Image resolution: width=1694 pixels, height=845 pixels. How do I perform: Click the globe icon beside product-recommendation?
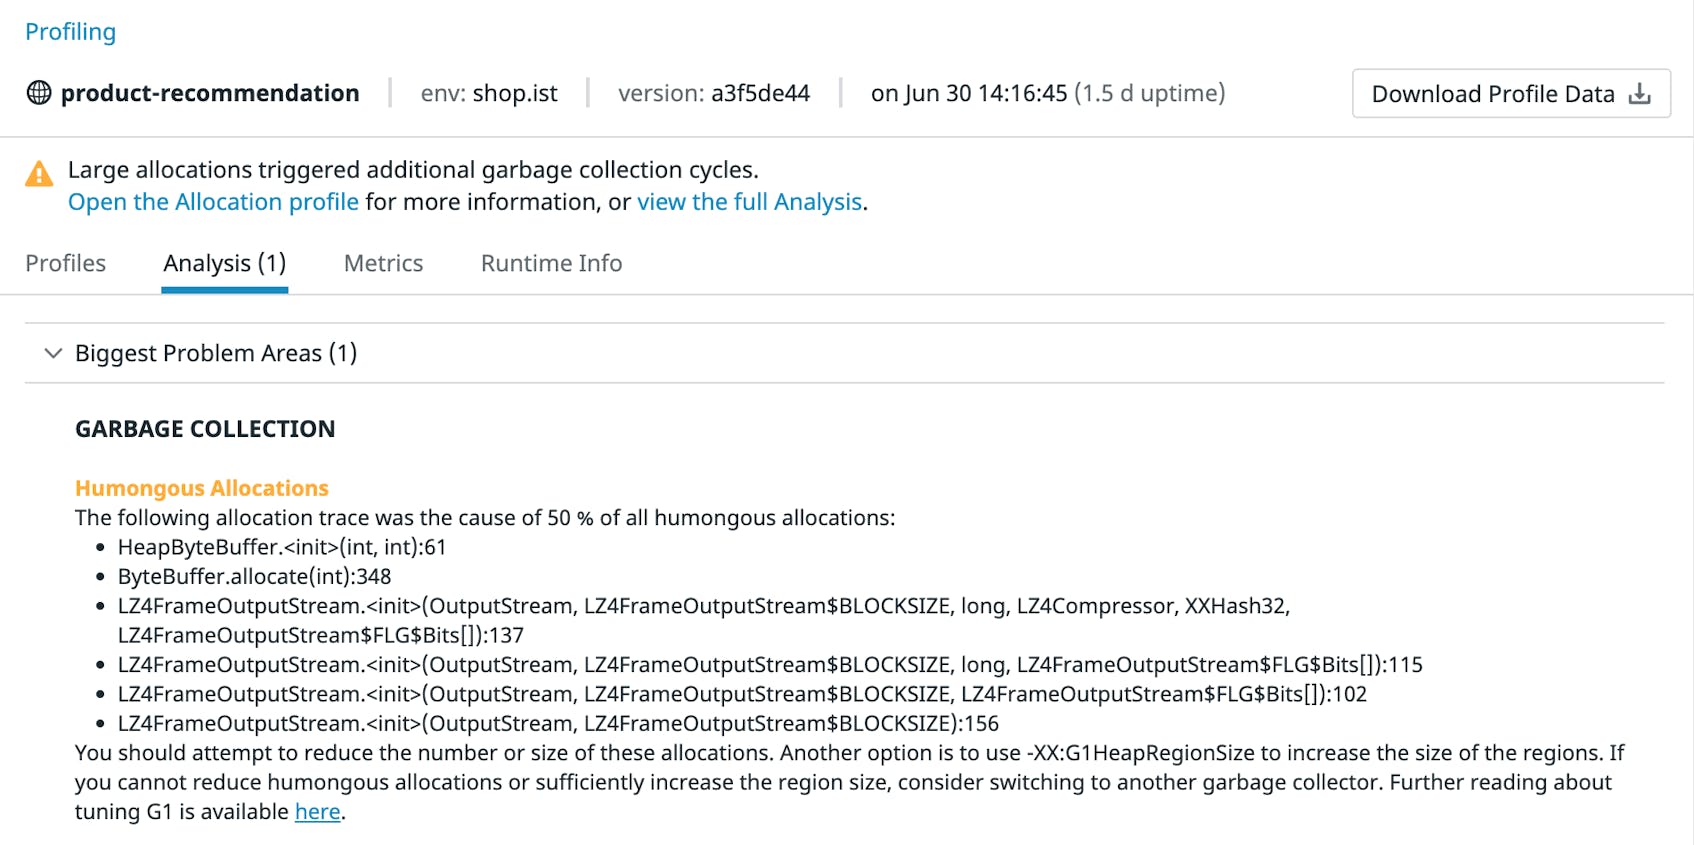click(39, 93)
